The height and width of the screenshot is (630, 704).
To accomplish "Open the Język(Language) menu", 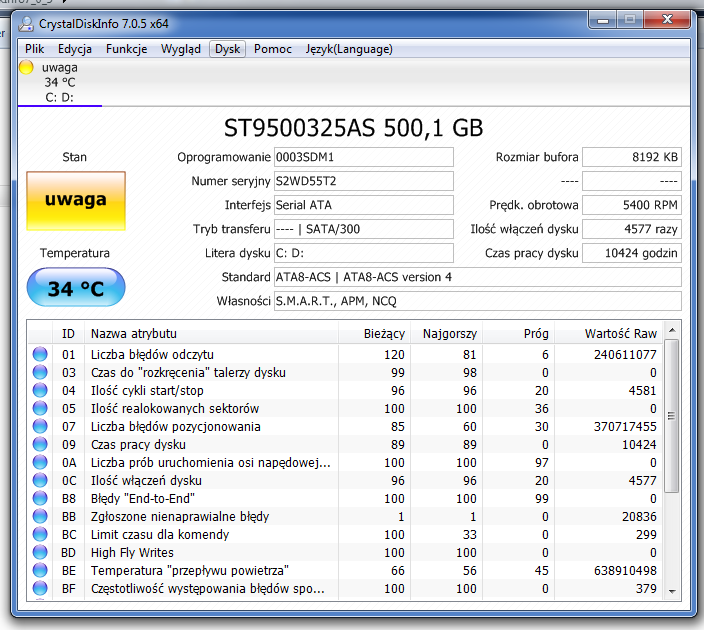I will [x=349, y=49].
